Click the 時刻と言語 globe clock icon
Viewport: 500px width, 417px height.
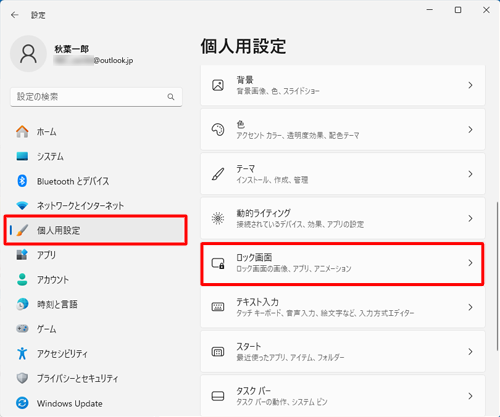pos(22,304)
